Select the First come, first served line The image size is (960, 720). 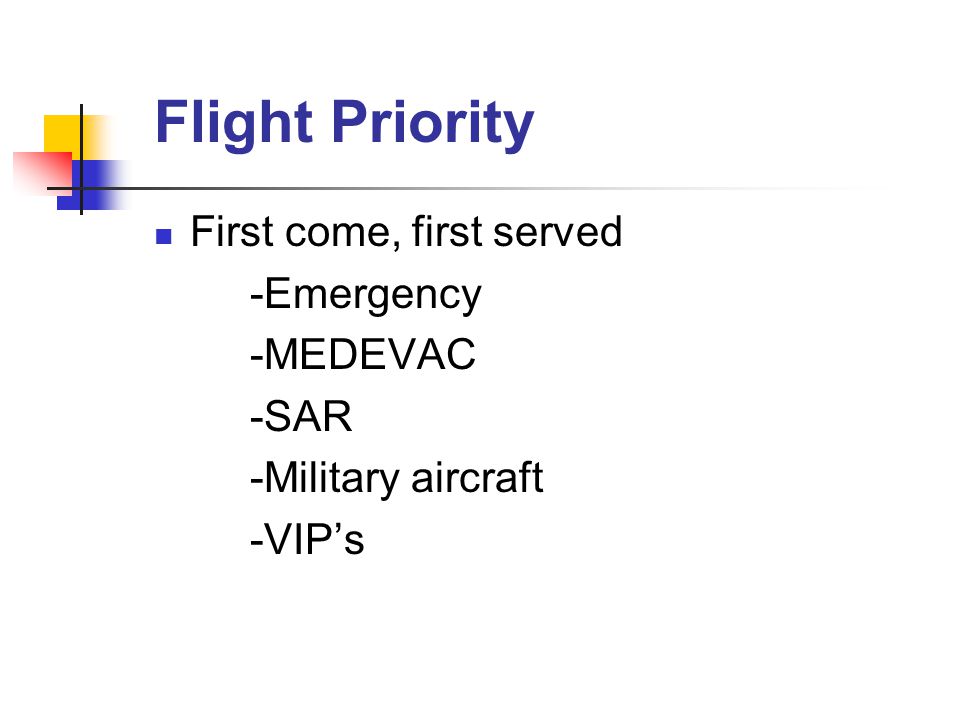click(x=406, y=232)
